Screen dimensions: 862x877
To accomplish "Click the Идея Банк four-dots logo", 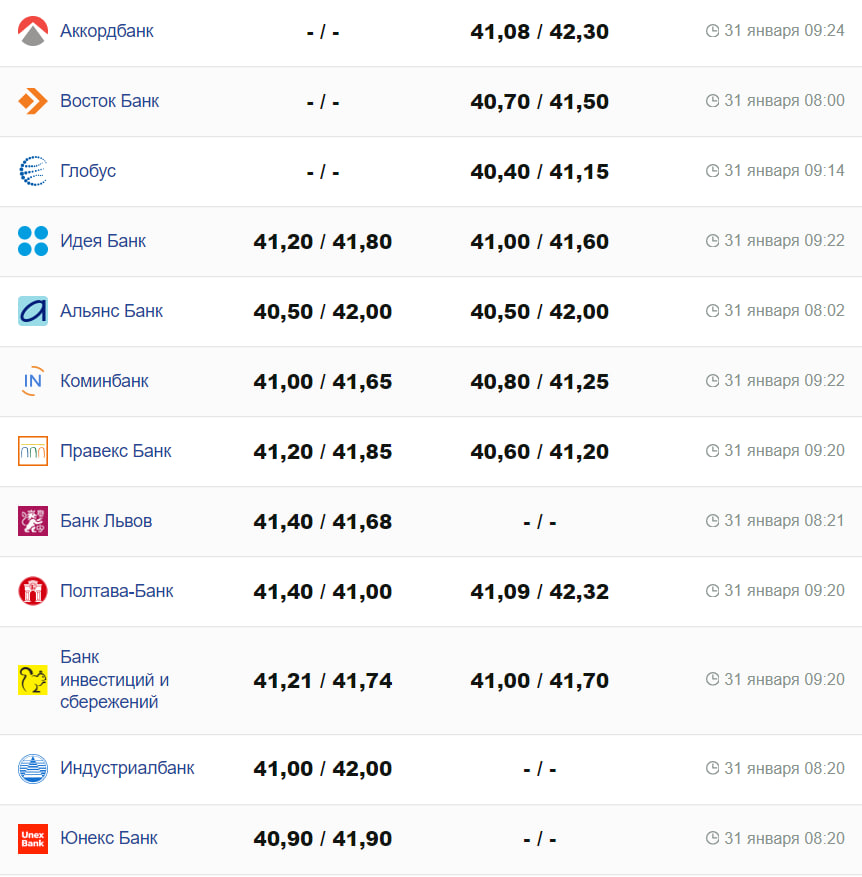I will point(33,241).
